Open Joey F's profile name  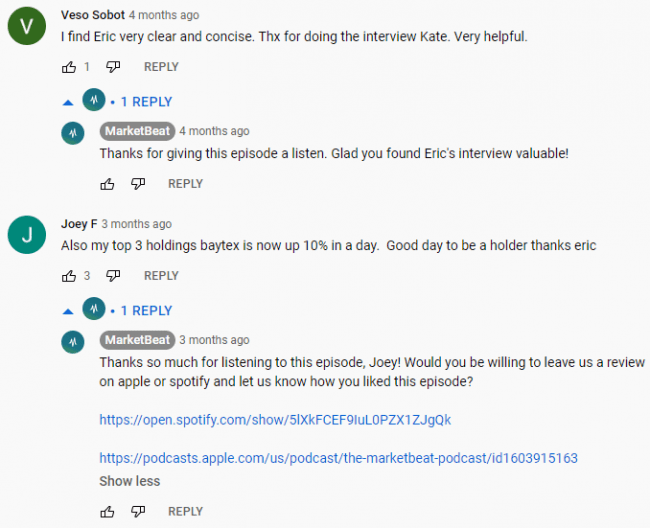(79, 224)
